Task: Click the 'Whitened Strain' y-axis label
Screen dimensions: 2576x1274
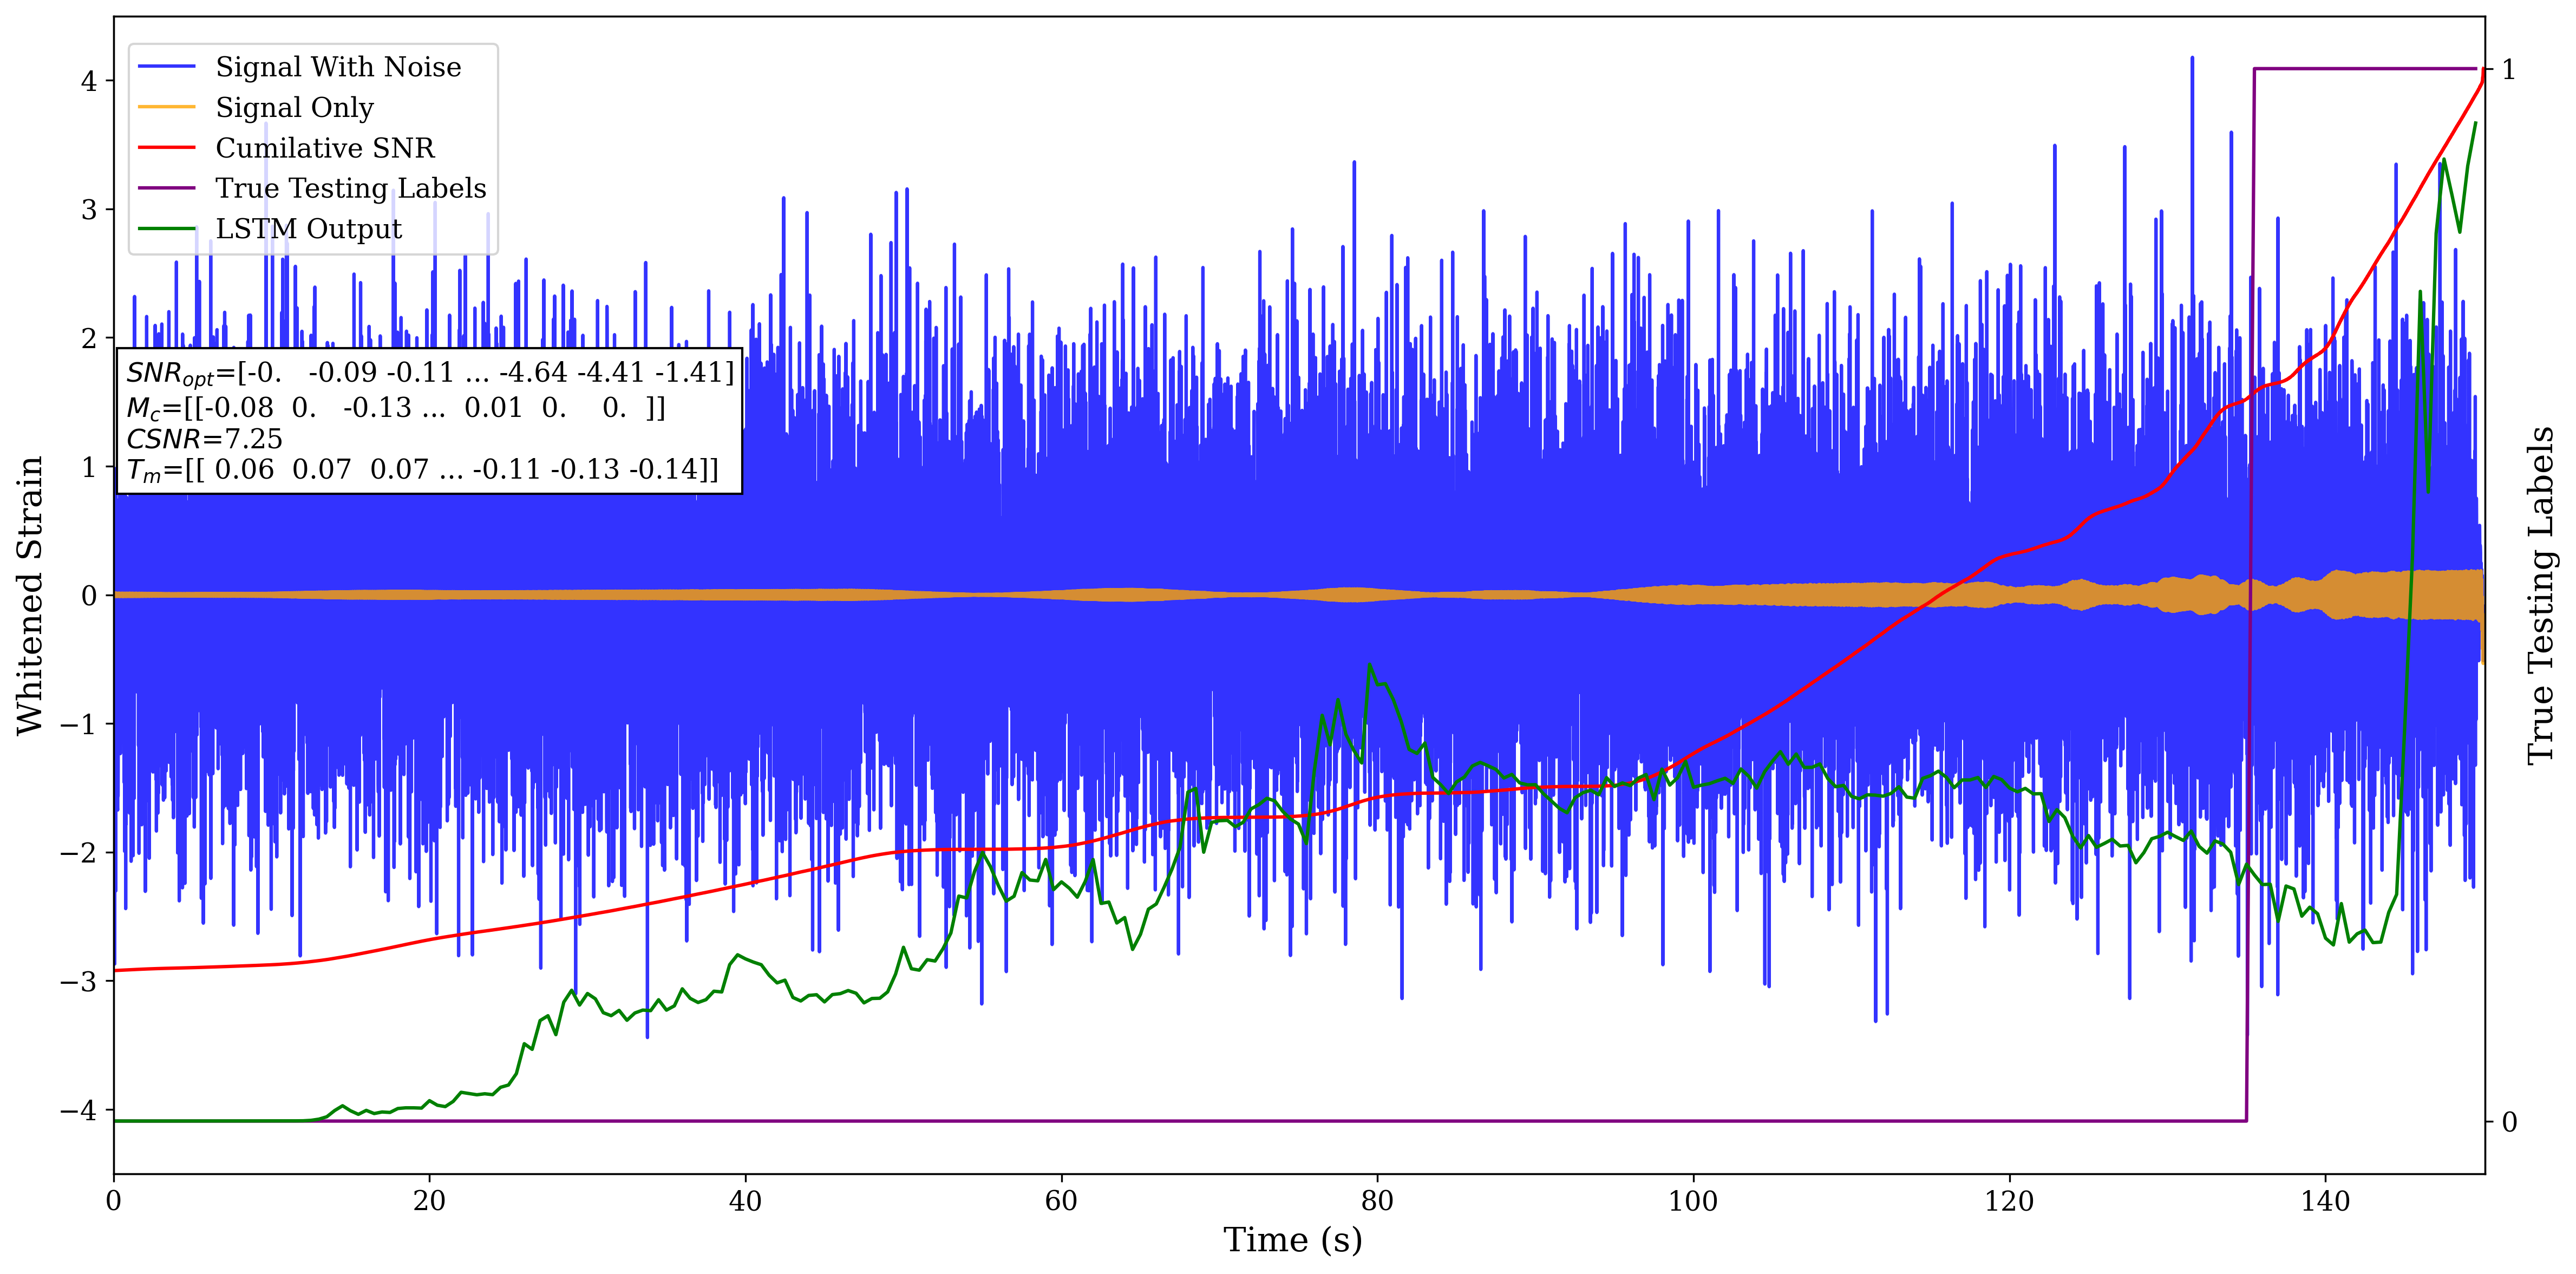Action: 30,595
